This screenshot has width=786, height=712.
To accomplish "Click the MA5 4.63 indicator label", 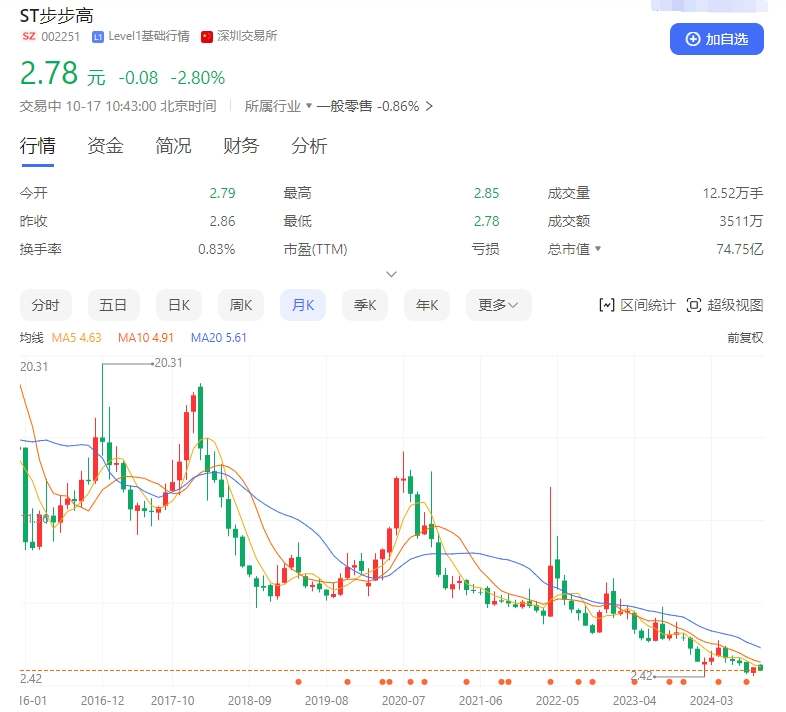I will point(76,337).
